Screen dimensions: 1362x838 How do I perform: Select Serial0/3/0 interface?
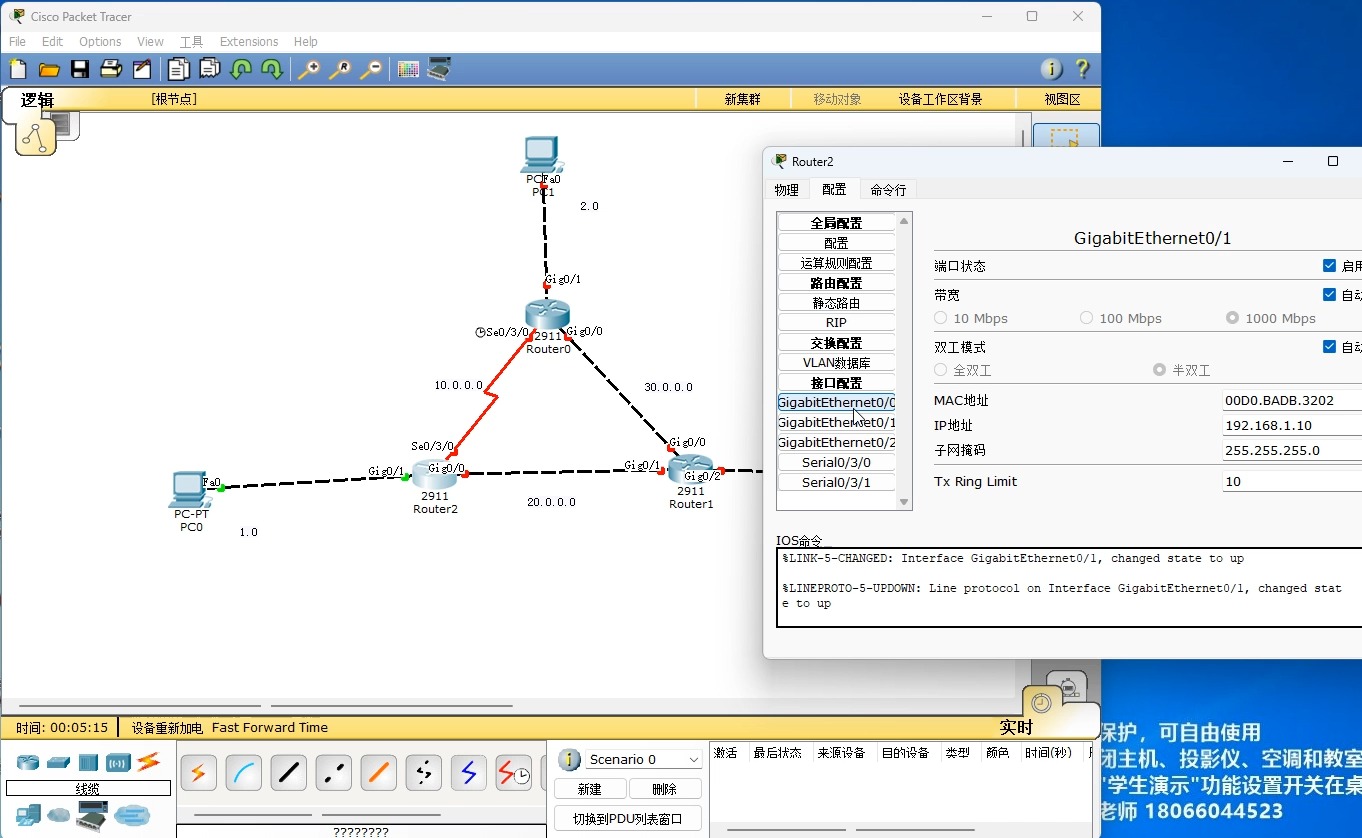coord(836,463)
